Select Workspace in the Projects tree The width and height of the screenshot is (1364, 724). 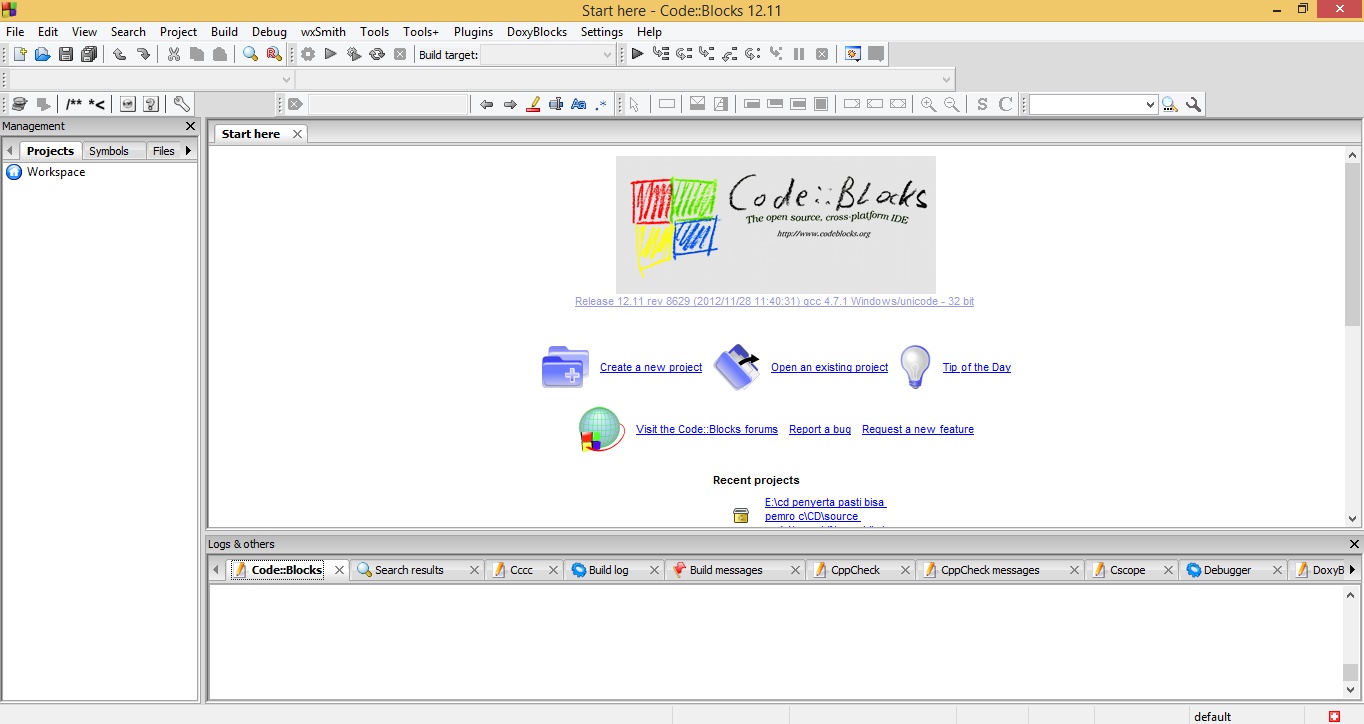click(x=58, y=171)
